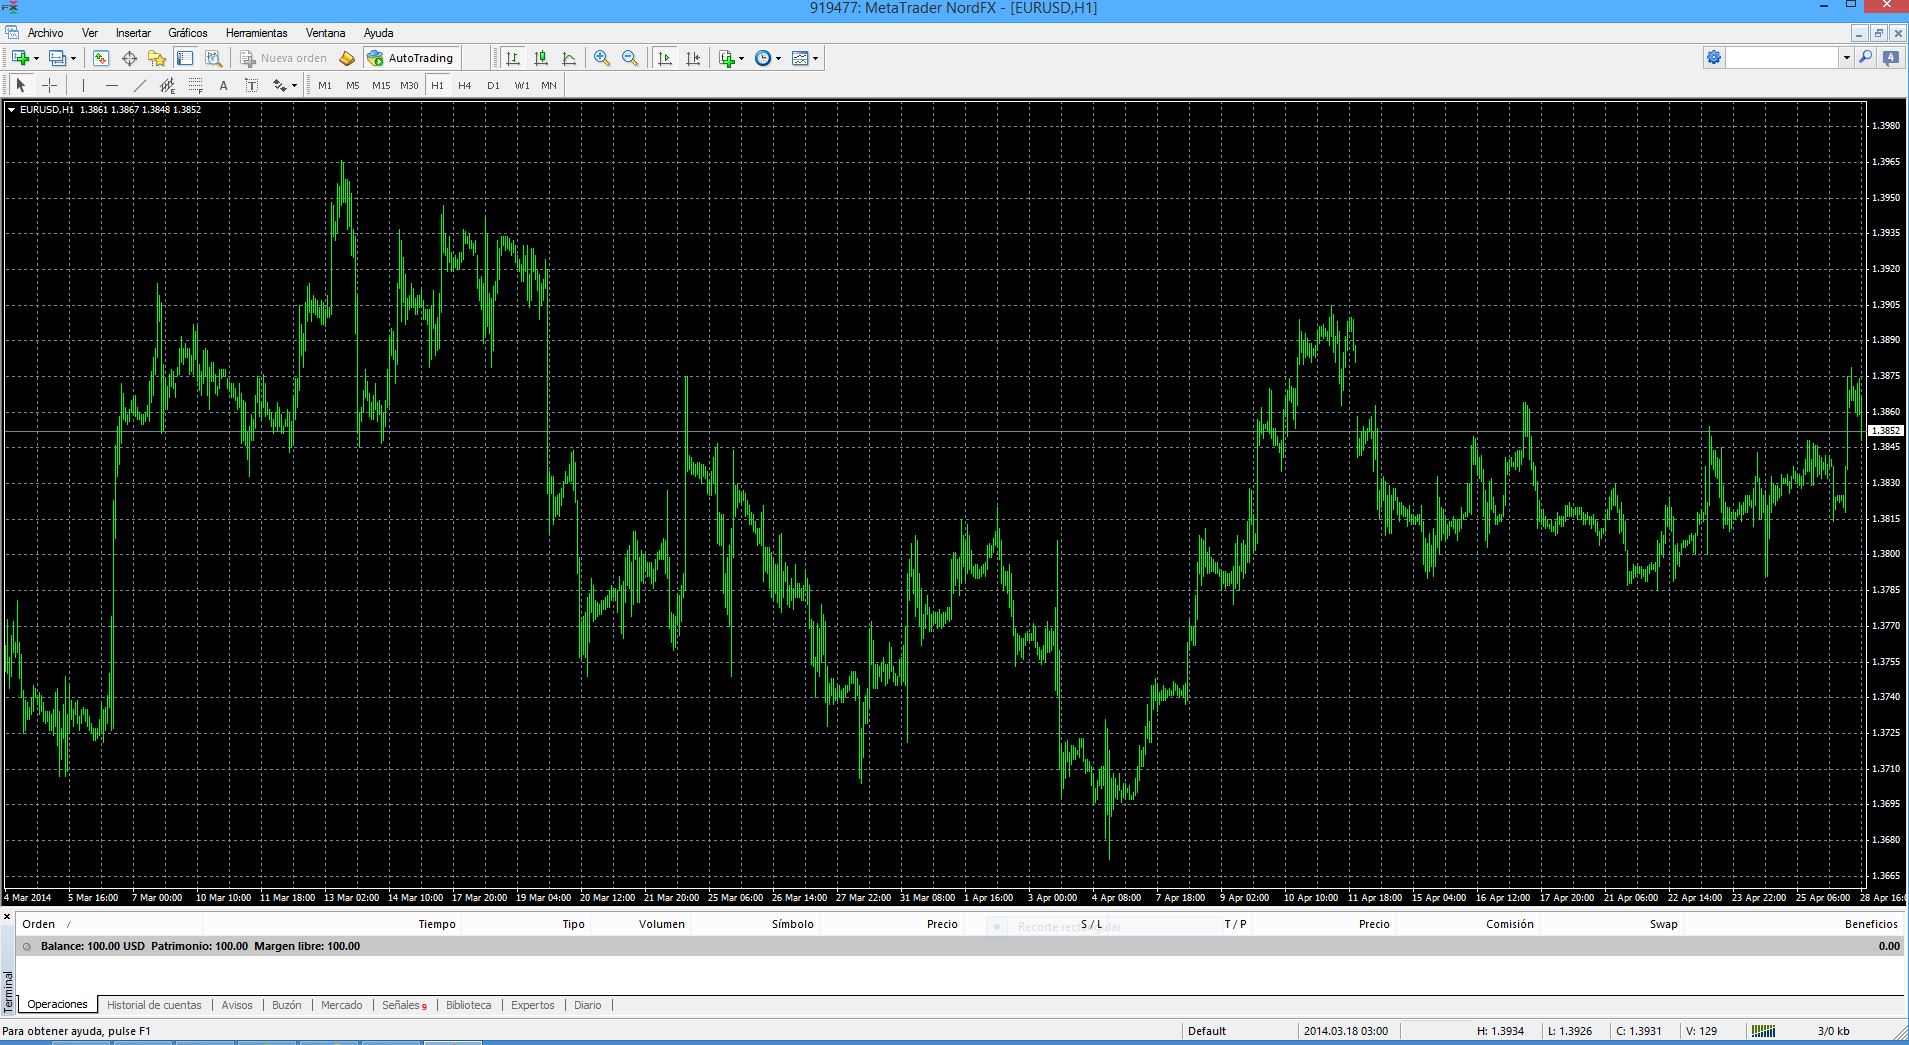Open the Navigator panel star icon
Image resolution: width=1909 pixels, height=1045 pixels.
tap(157, 58)
